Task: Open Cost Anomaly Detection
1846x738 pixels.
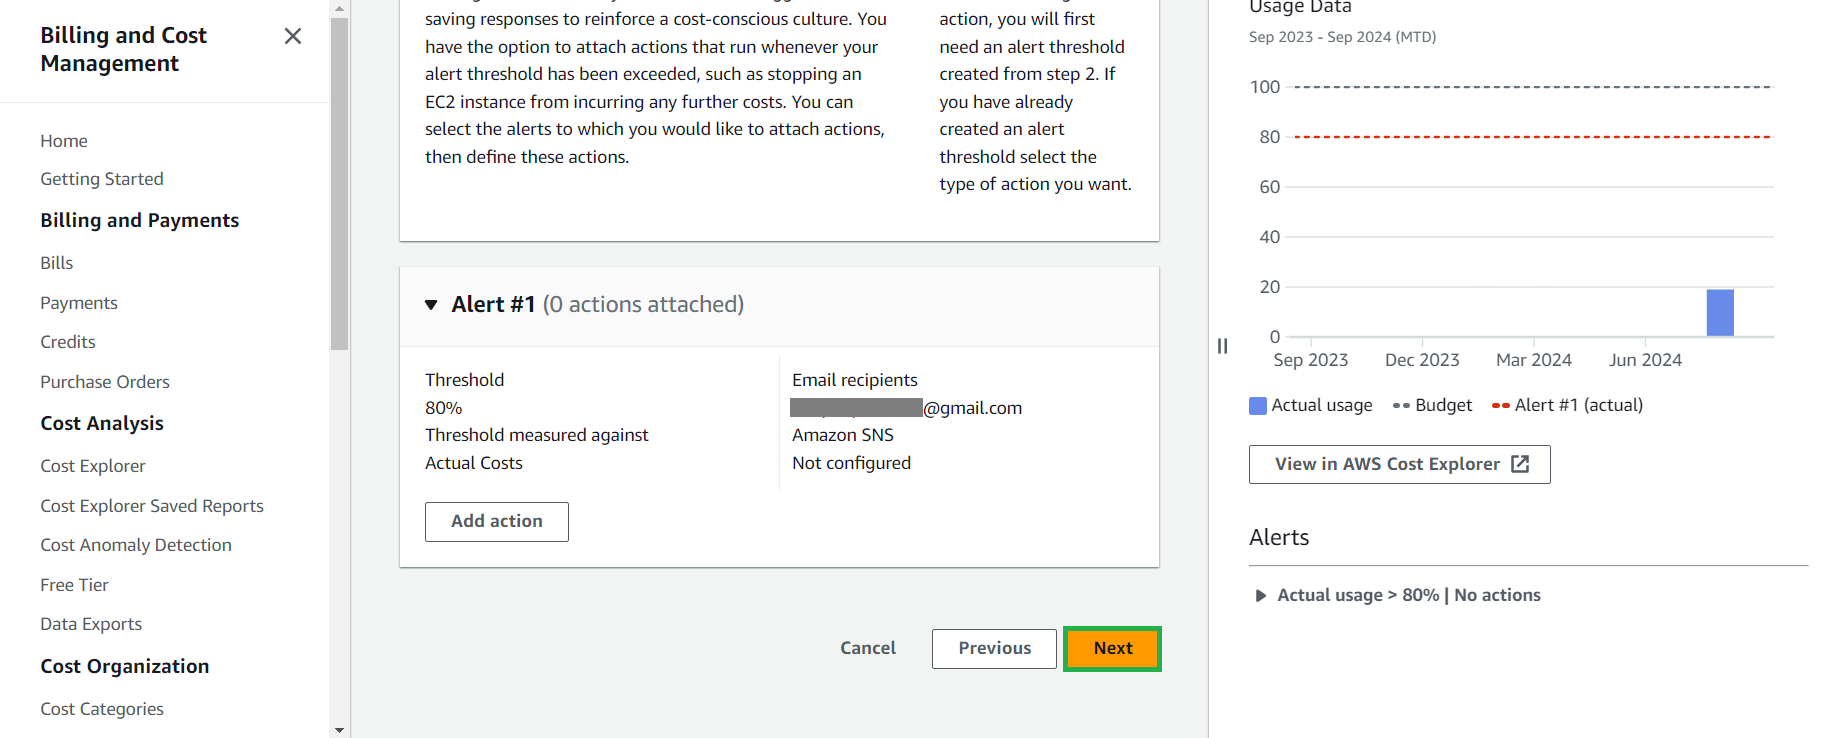Action: click(x=136, y=545)
